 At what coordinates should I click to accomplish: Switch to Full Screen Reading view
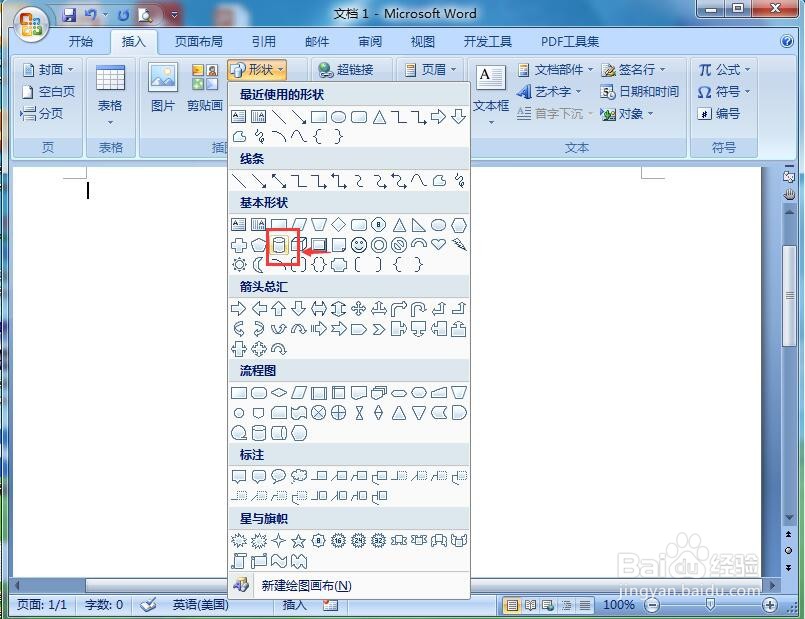point(530,605)
